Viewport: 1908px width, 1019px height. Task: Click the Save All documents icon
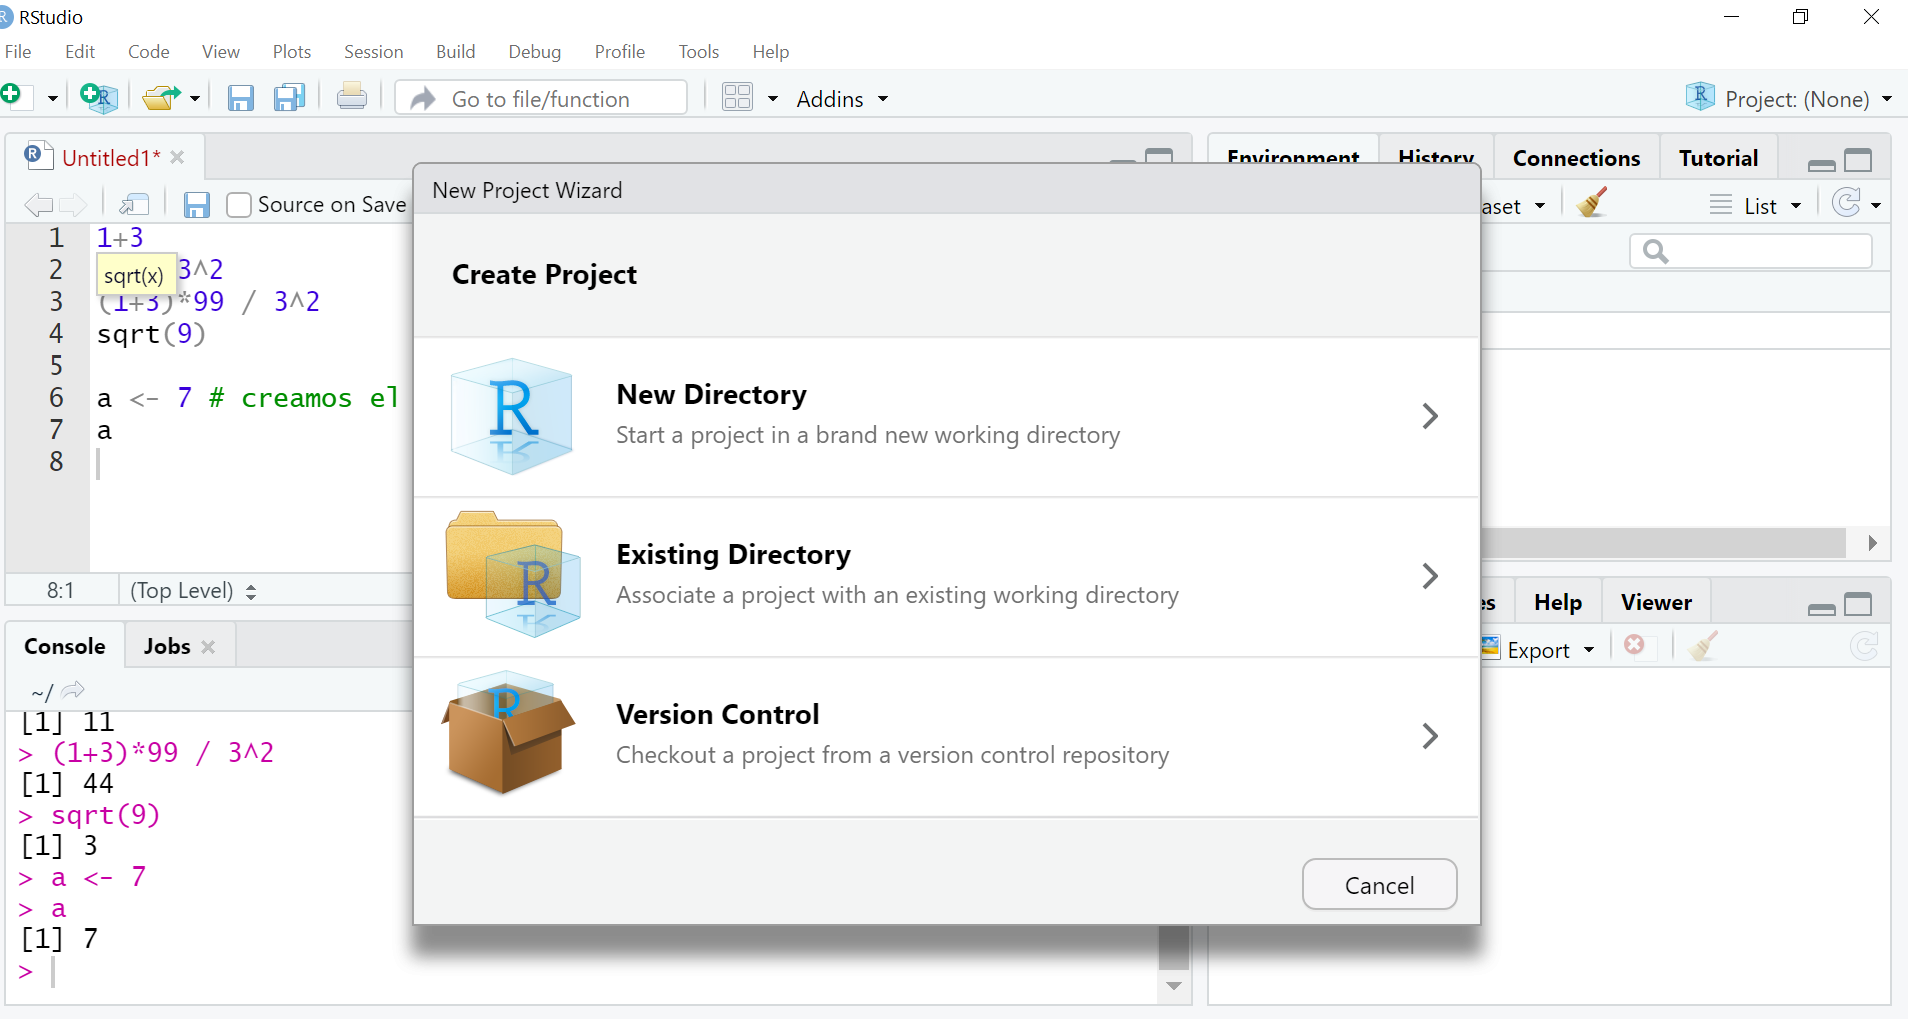click(x=290, y=97)
